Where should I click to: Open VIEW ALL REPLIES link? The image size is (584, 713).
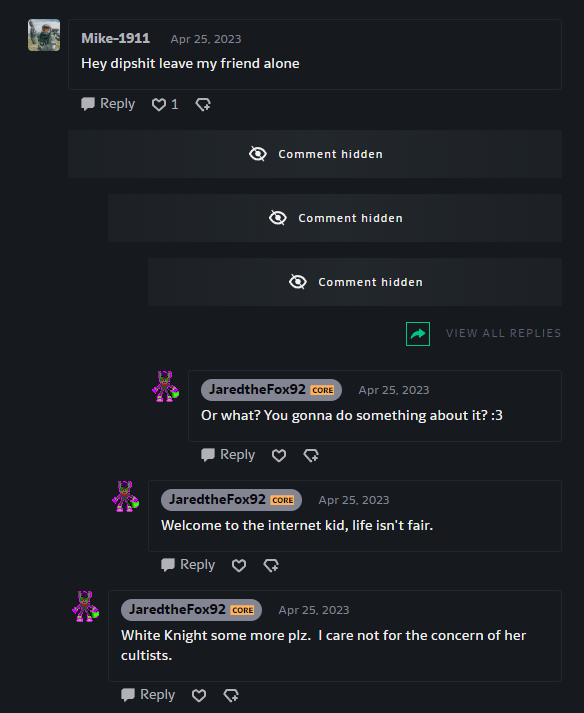point(503,333)
